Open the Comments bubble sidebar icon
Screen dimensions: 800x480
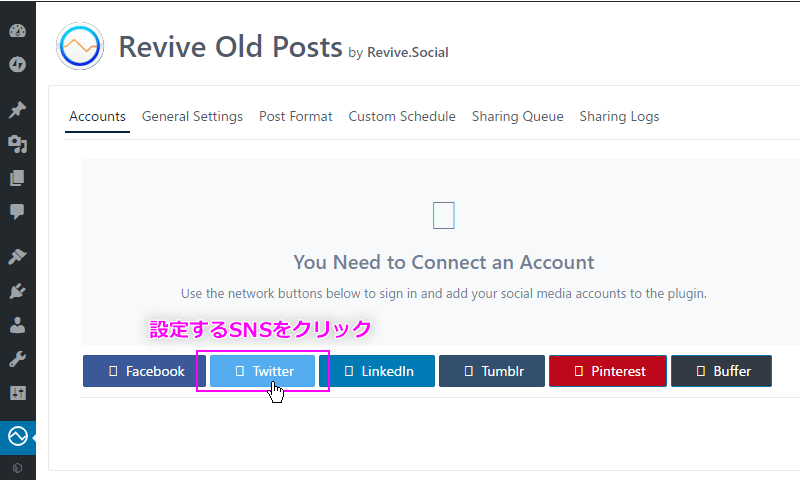click(17, 211)
